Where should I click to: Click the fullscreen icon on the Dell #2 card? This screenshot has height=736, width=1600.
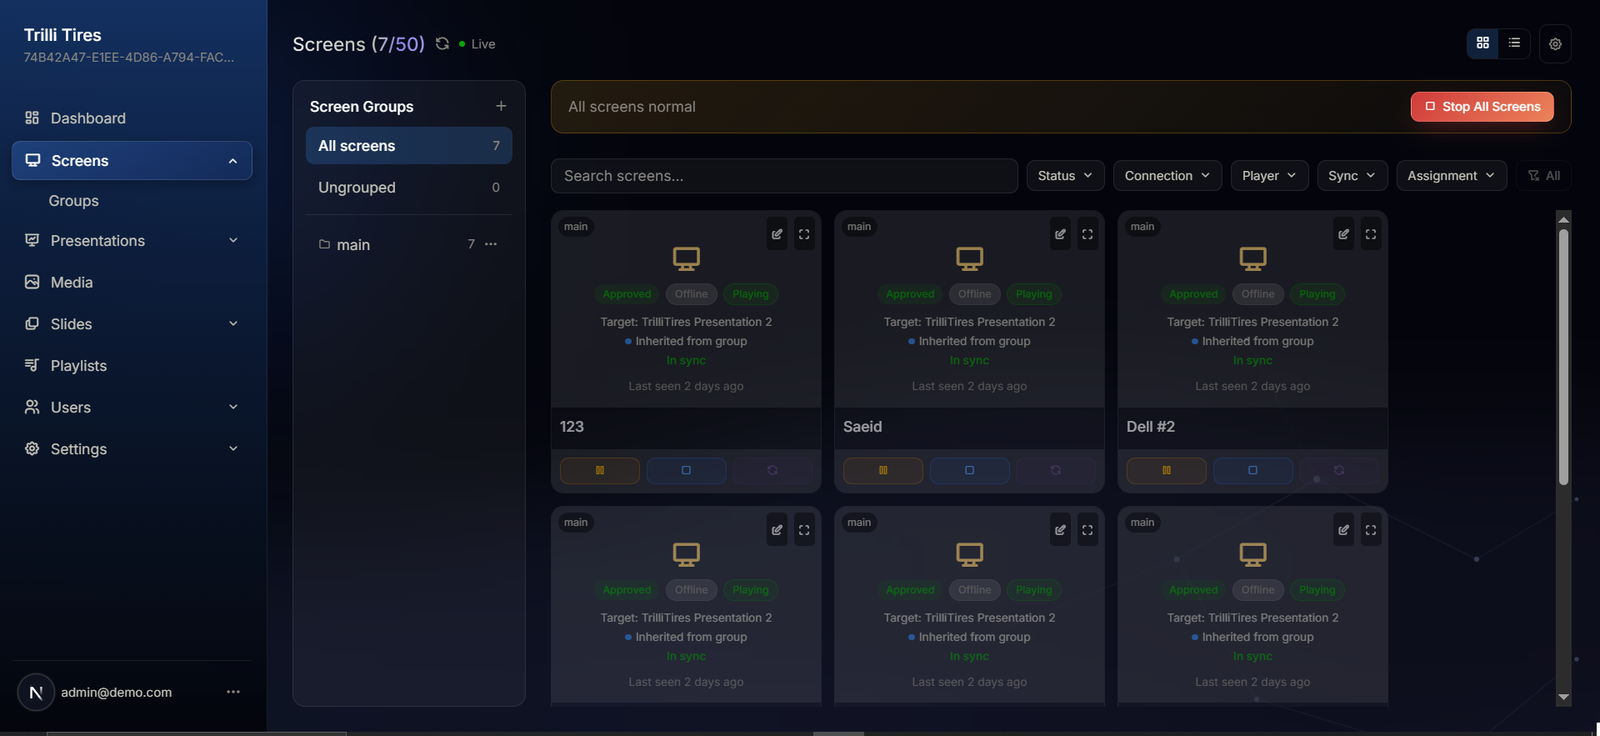tap(1371, 234)
